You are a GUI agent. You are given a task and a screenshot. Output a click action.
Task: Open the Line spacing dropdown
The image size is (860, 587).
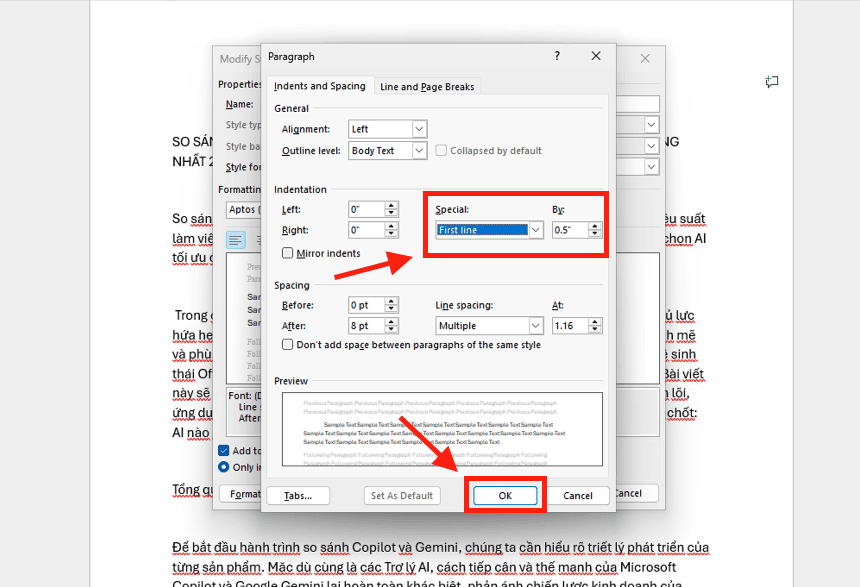tap(536, 326)
